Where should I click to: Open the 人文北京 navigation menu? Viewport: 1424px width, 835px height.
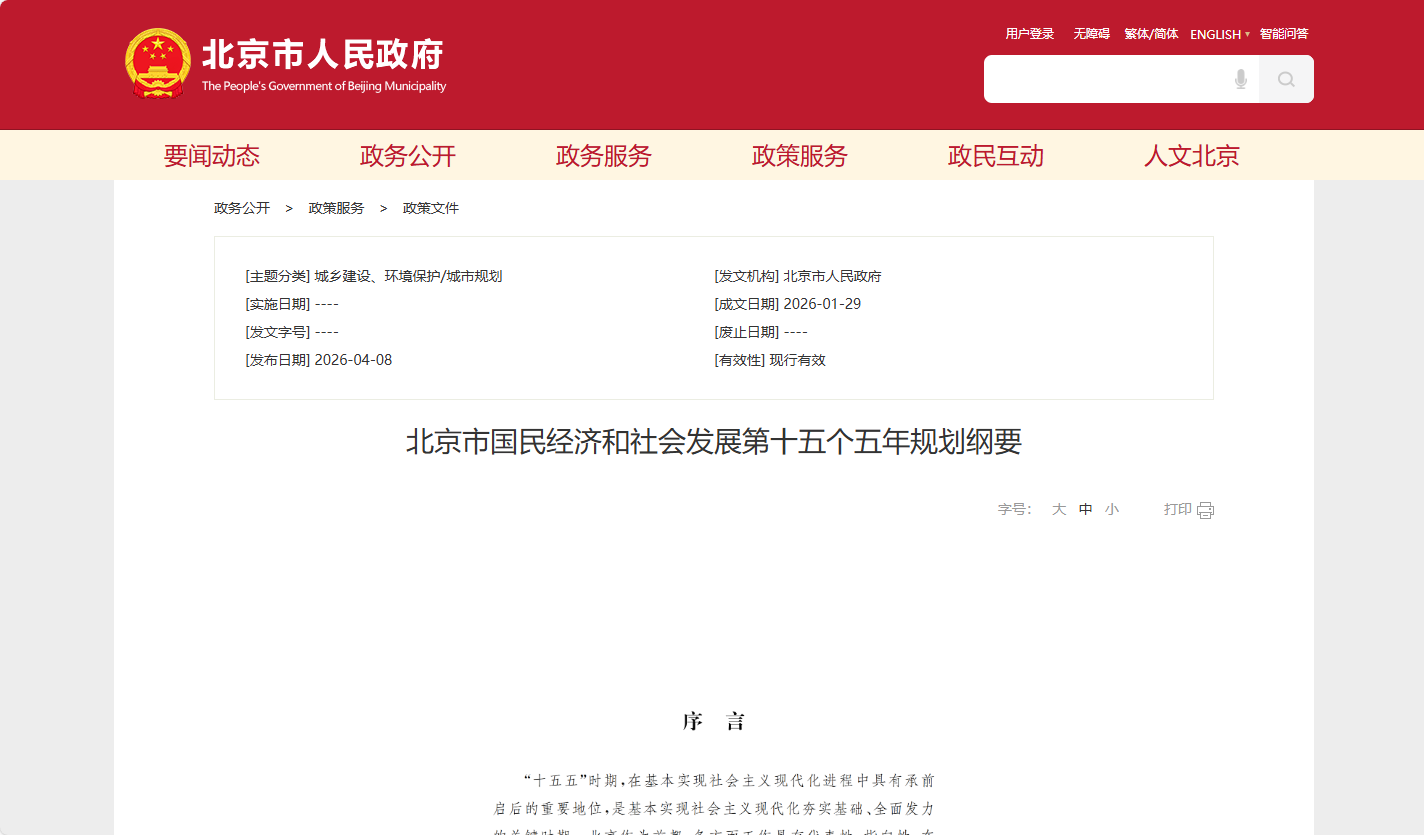(1192, 156)
